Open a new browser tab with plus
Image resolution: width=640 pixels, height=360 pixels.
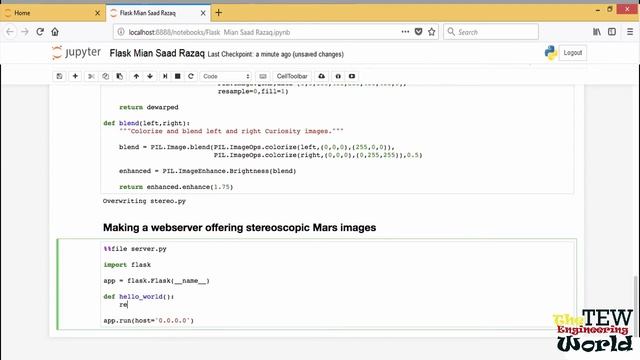click(219, 13)
